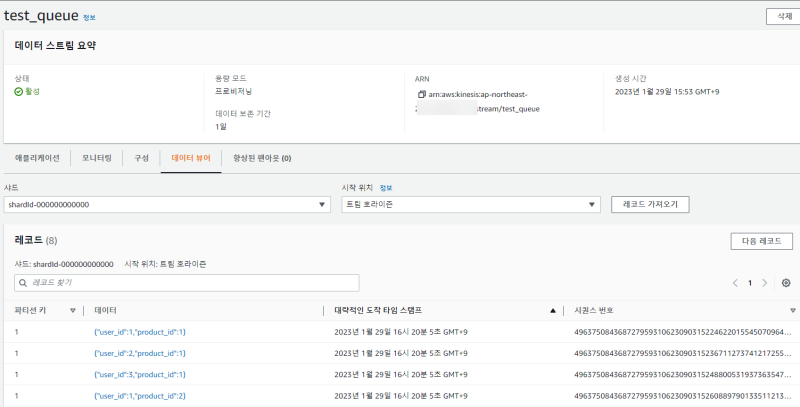The width and height of the screenshot is (800, 407).
Task: Go to the next page of records
Action: tap(765, 283)
